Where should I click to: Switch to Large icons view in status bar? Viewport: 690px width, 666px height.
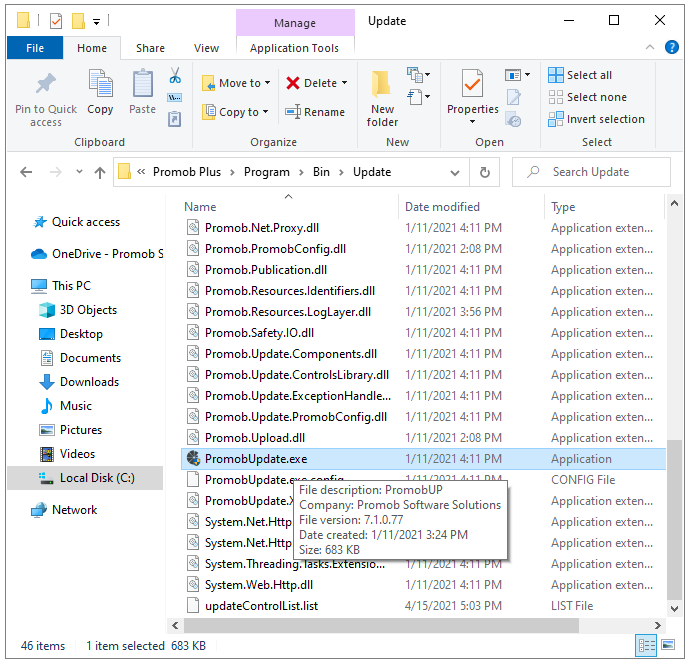point(668,645)
